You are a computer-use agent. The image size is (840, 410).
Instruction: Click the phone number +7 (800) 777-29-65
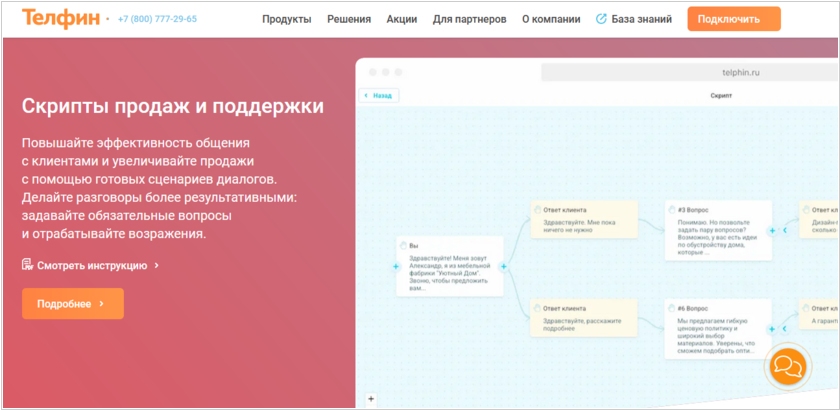tap(158, 19)
